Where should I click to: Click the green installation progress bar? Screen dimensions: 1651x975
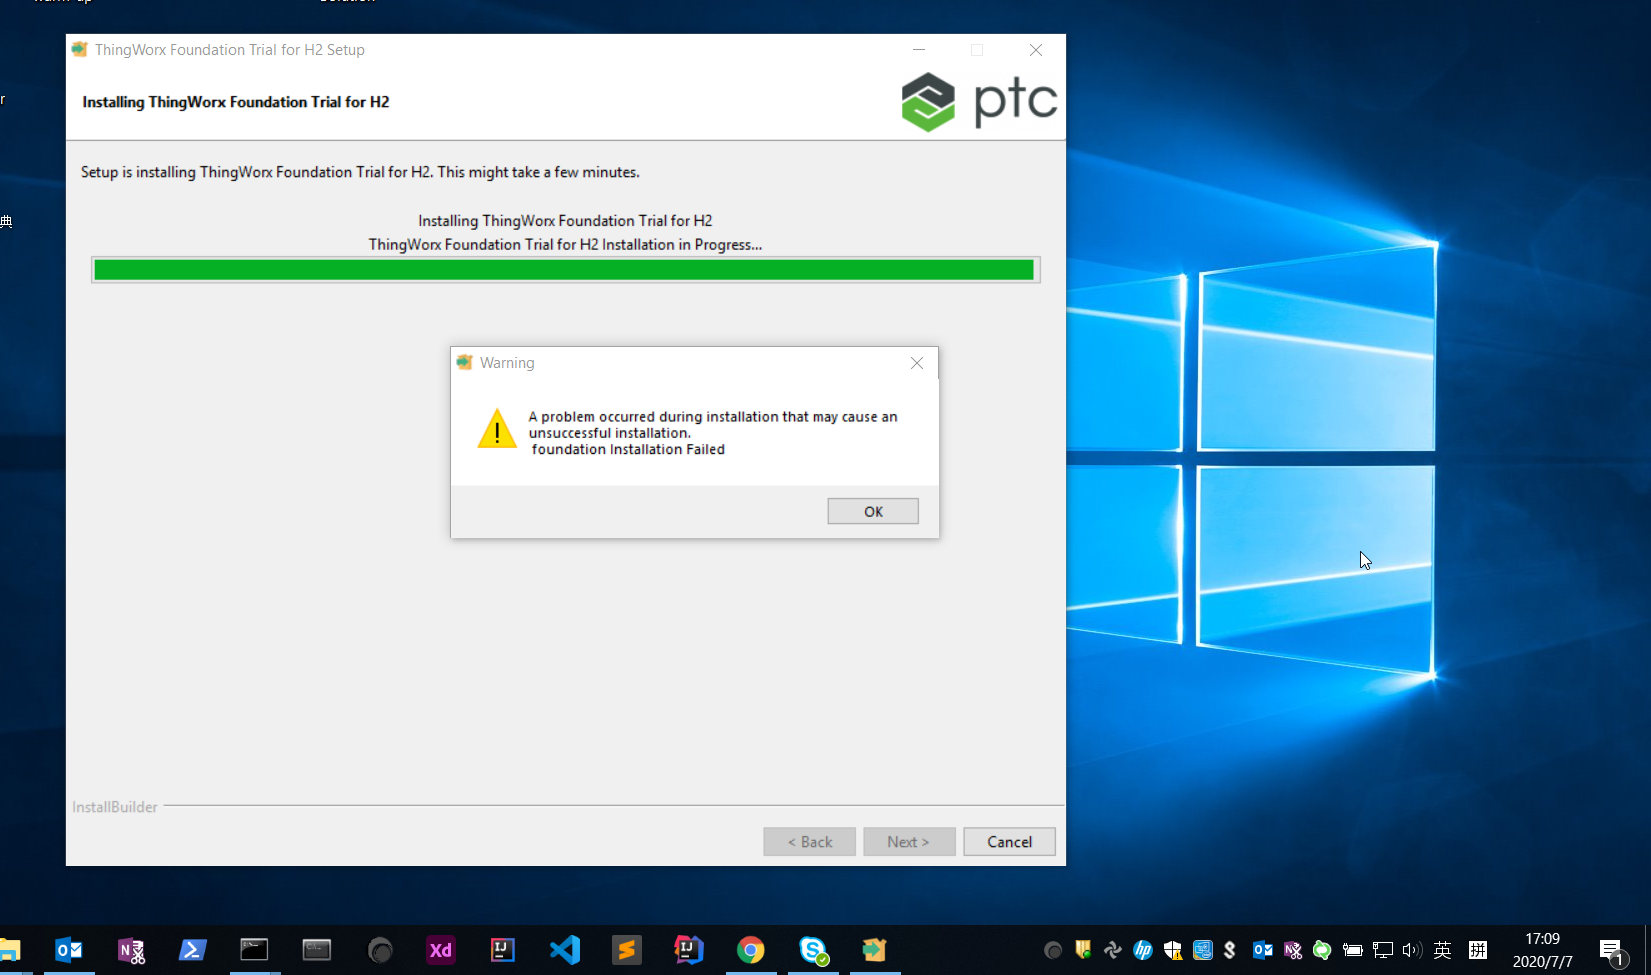click(565, 269)
